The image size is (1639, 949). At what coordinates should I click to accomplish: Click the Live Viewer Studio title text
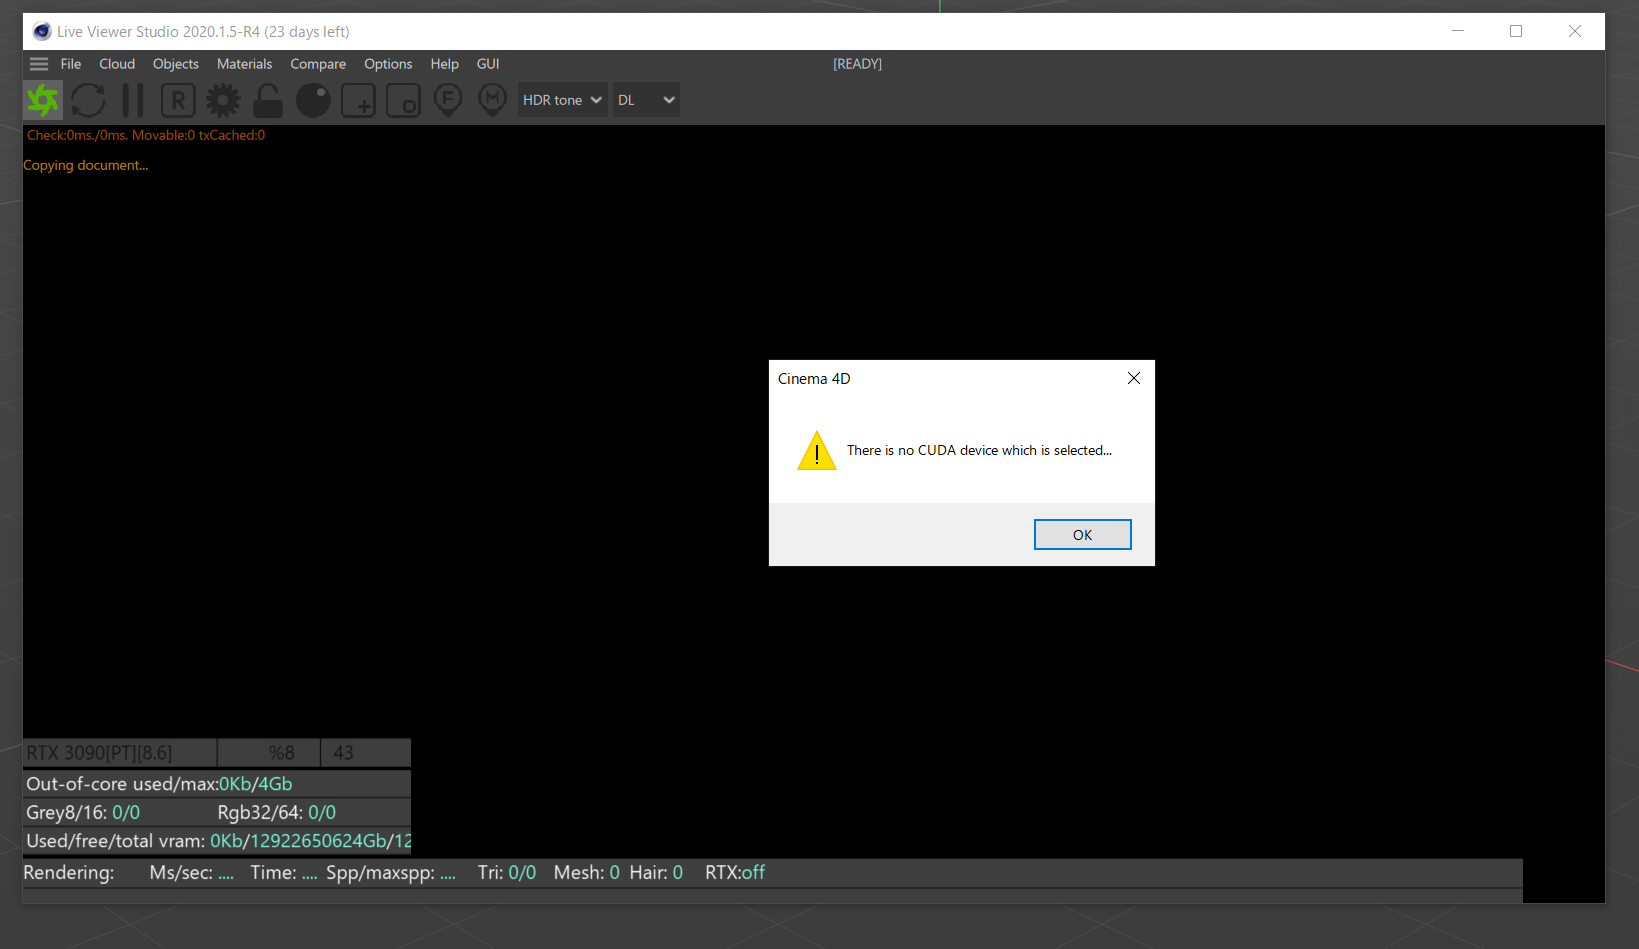203,32
